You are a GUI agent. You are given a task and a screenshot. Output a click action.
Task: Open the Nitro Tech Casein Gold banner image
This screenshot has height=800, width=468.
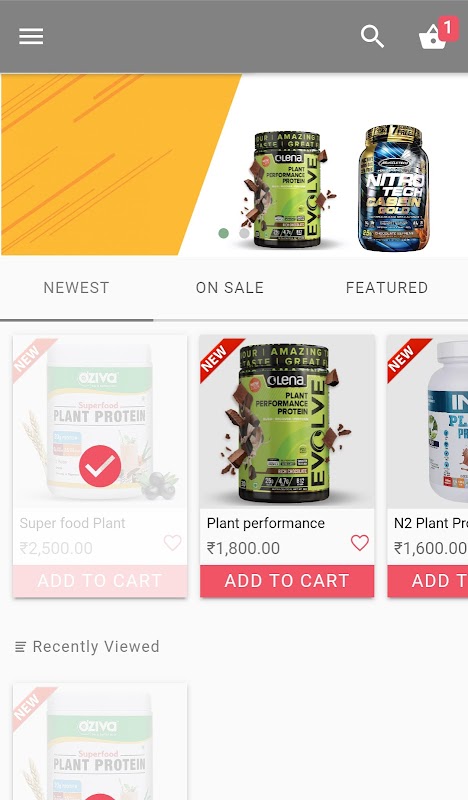(392, 188)
